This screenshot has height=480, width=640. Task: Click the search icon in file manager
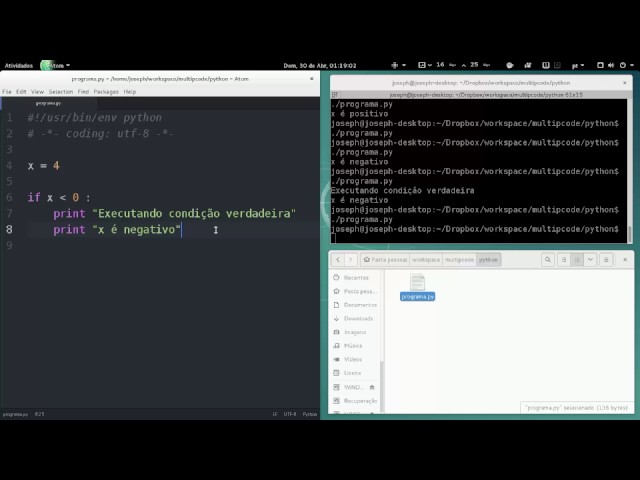548,260
